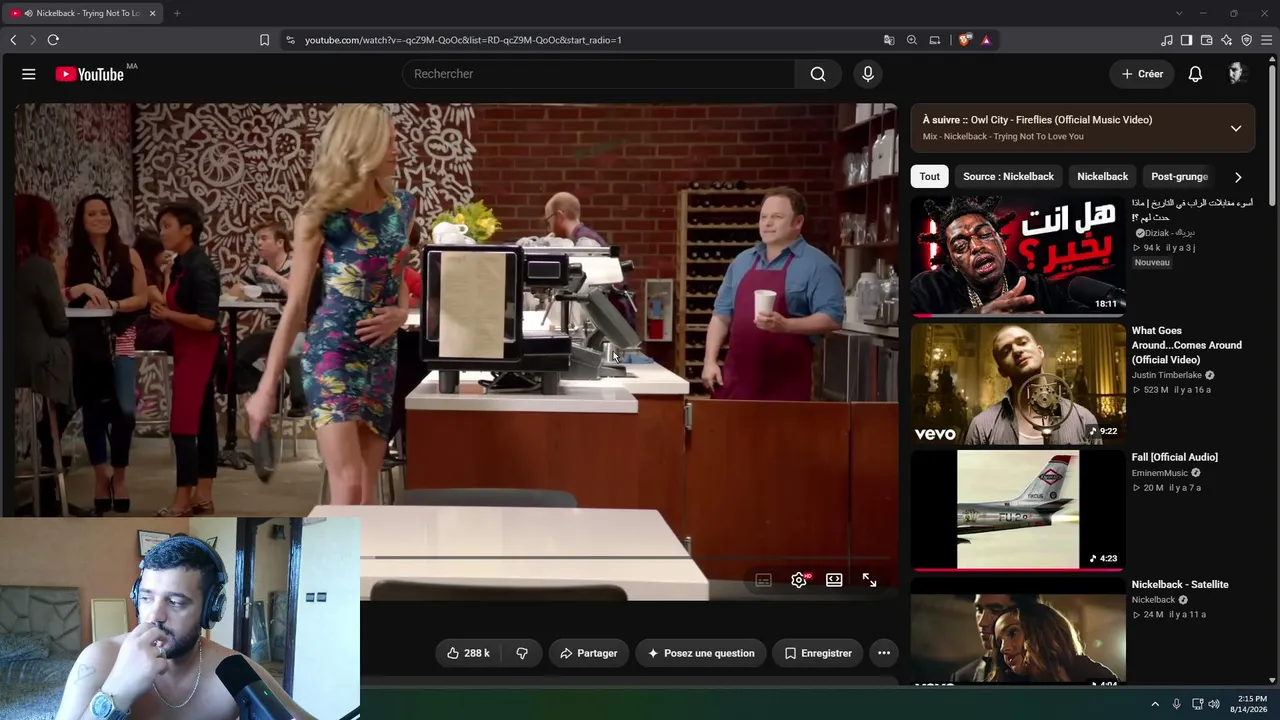1280x720 pixels.
Task: Open 'Nickelback - Satellite' thumbnail
Action: click(1018, 632)
